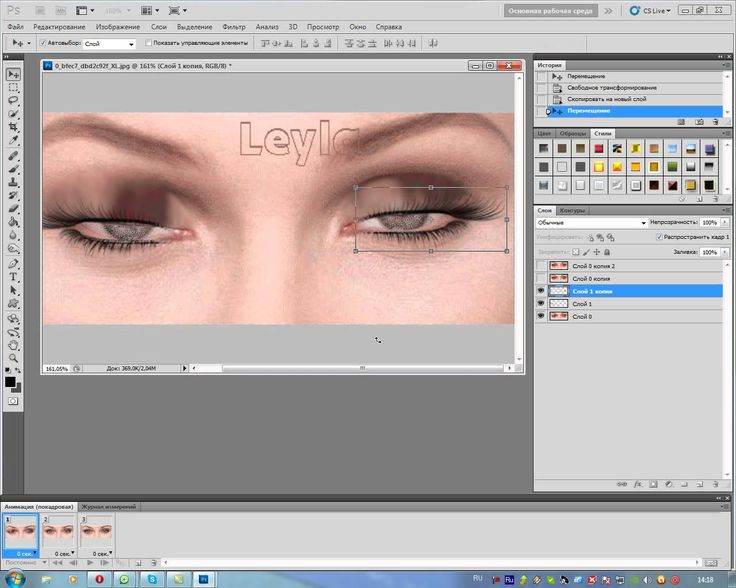Duplicate selected animation frame icon

(x=138, y=563)
